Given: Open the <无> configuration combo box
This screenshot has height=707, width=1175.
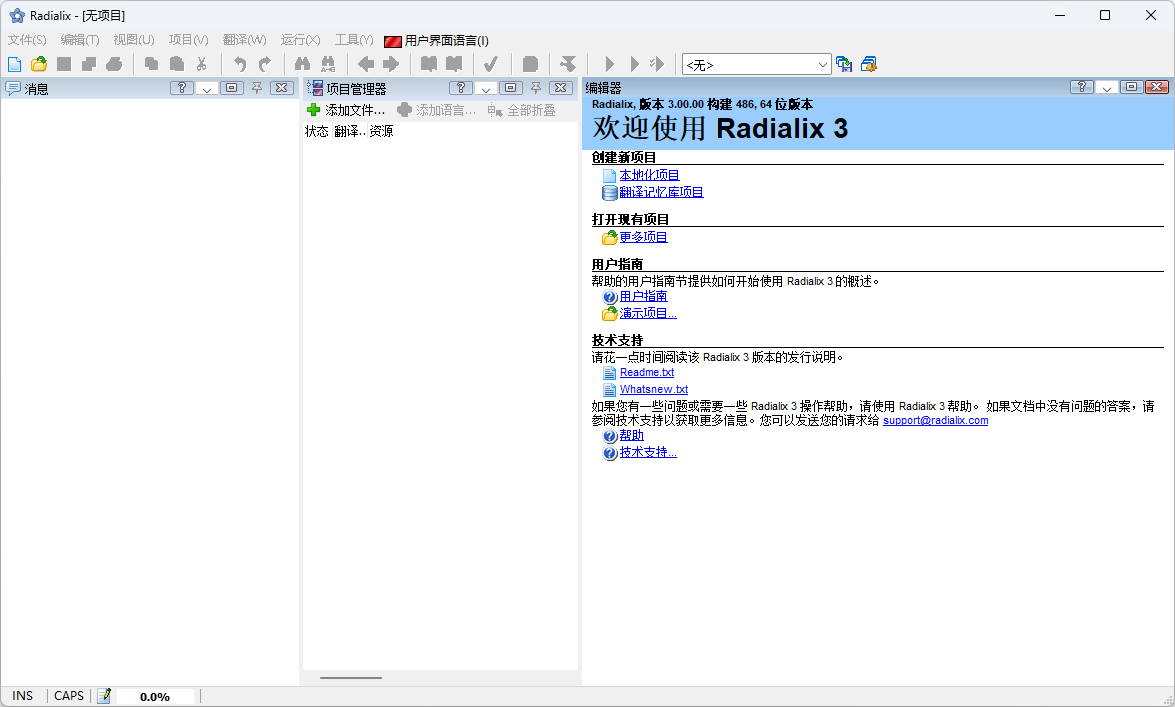Looking at the screenshot, I should pos(756,65).
